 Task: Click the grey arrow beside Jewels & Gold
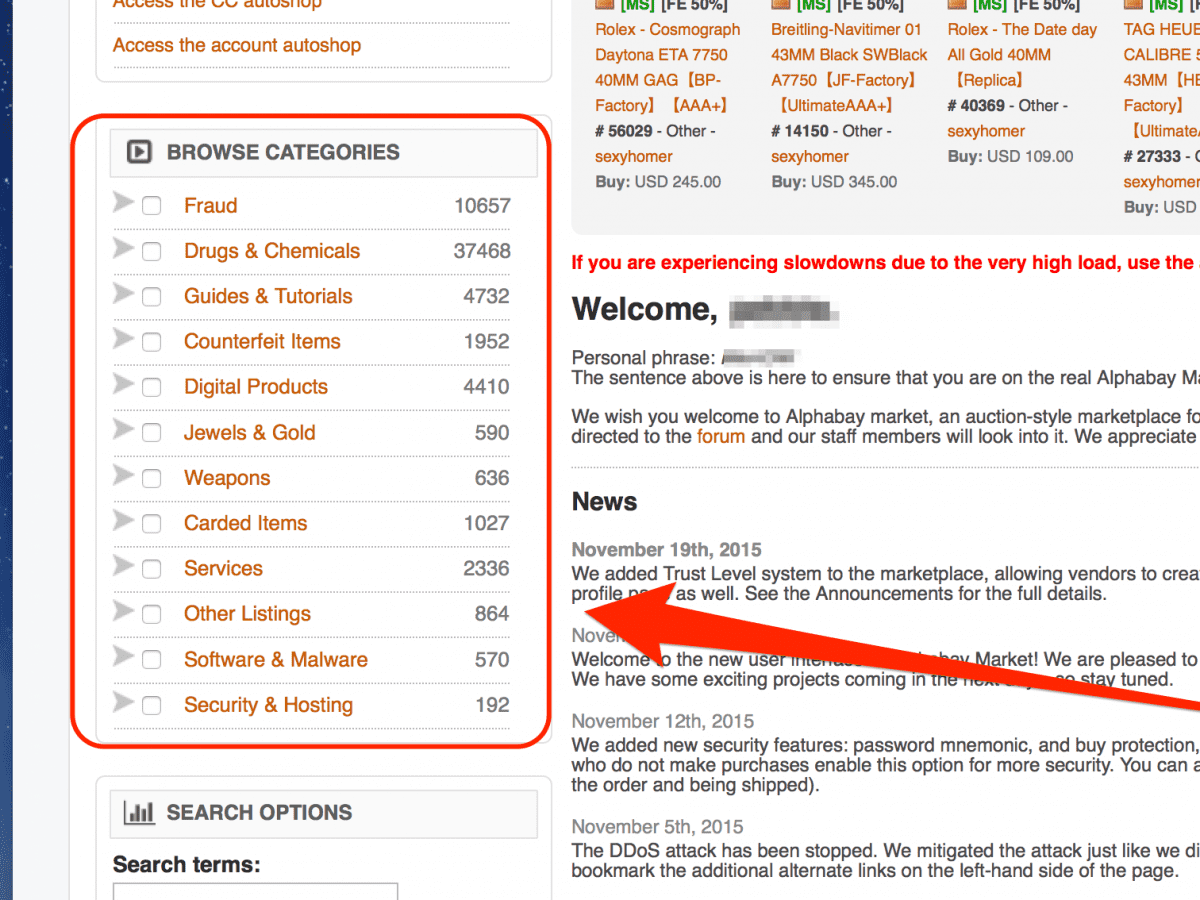click(123, 430)
